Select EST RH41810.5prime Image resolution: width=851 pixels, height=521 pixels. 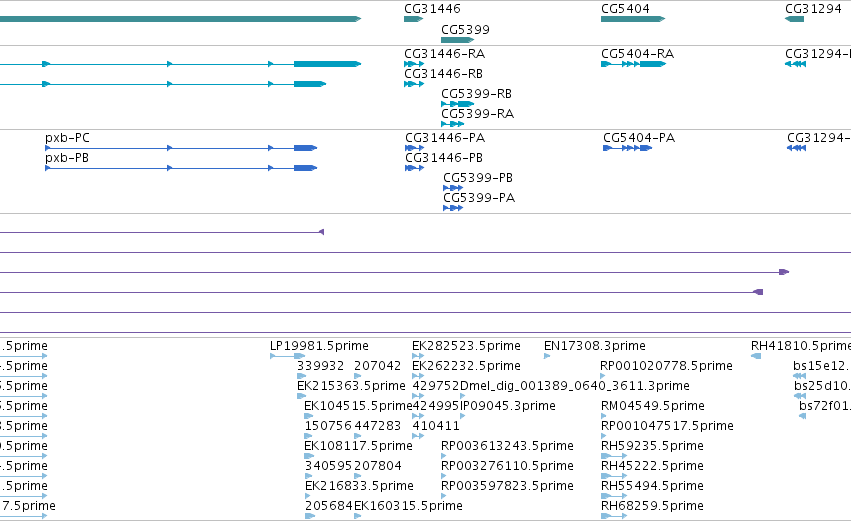pyautogui.click(x=801, y=346)
